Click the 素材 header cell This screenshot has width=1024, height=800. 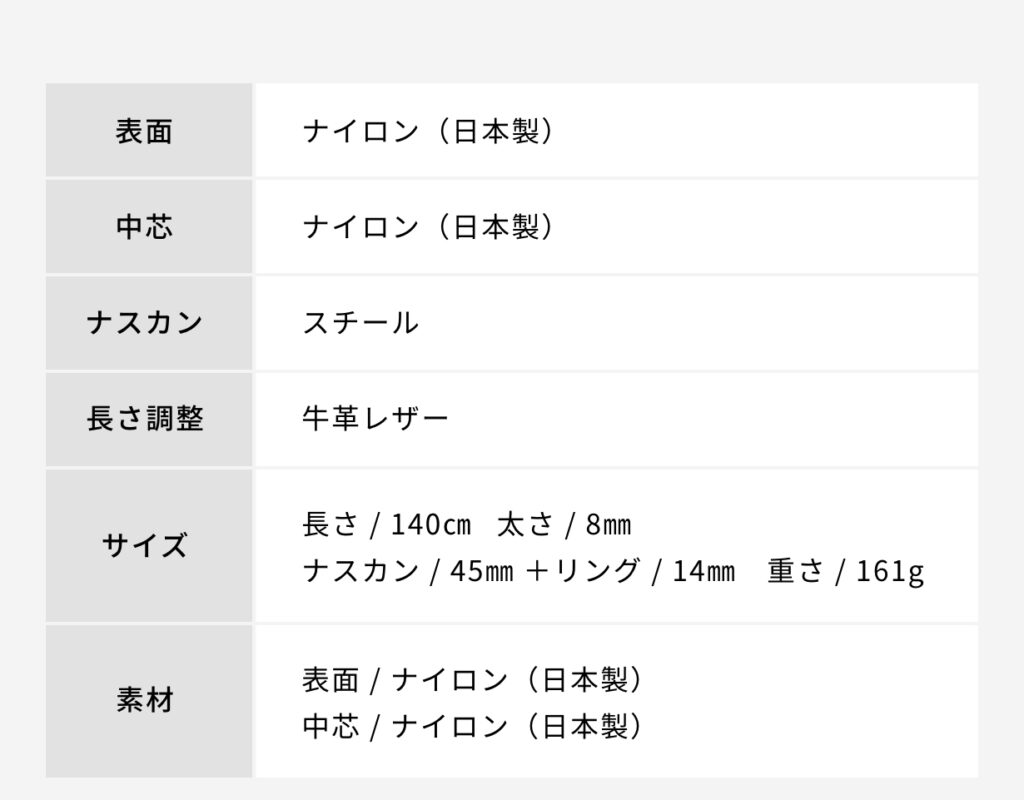[149, 701]
